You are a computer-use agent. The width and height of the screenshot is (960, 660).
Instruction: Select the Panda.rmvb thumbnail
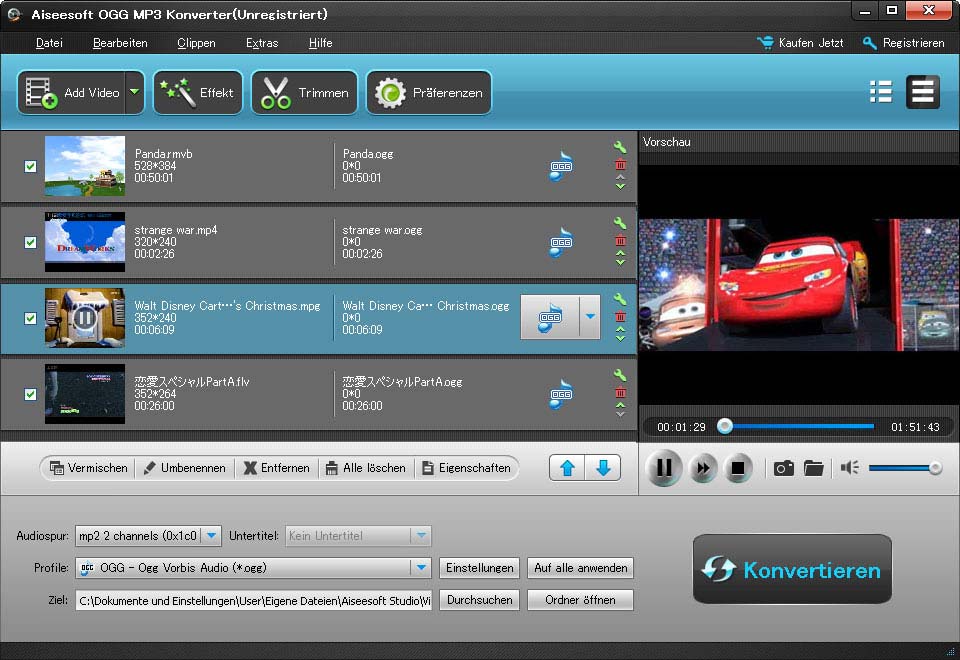pos(84,166)
